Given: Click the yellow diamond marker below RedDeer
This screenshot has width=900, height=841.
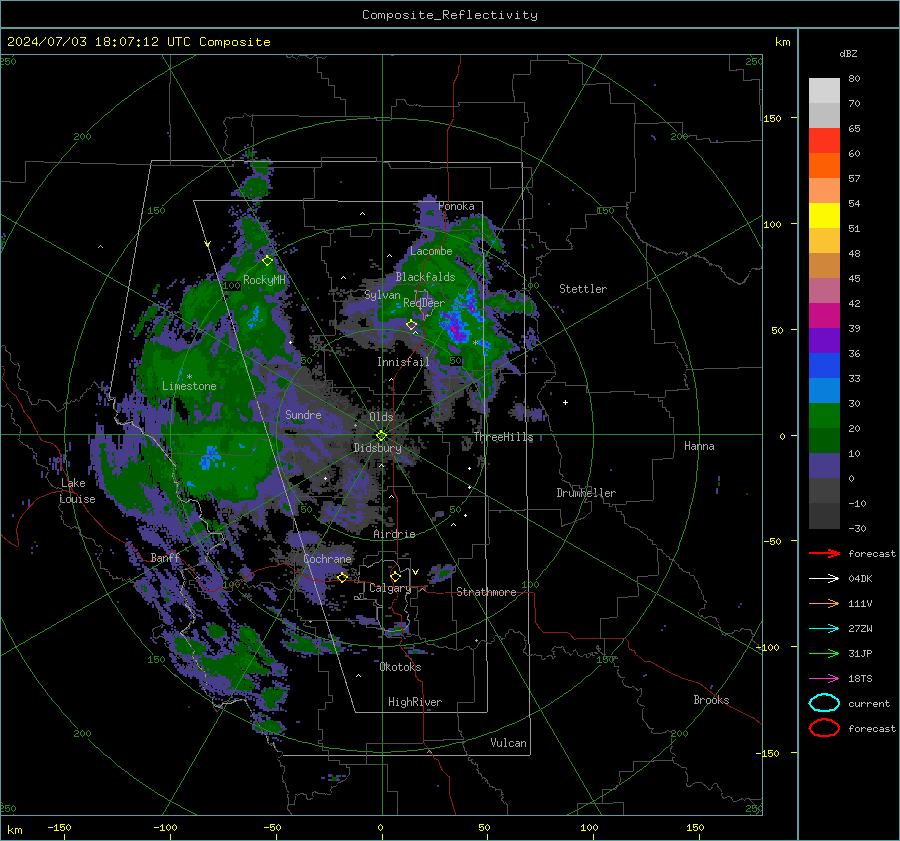Looking at the screenshot, I should click(411, 325).
